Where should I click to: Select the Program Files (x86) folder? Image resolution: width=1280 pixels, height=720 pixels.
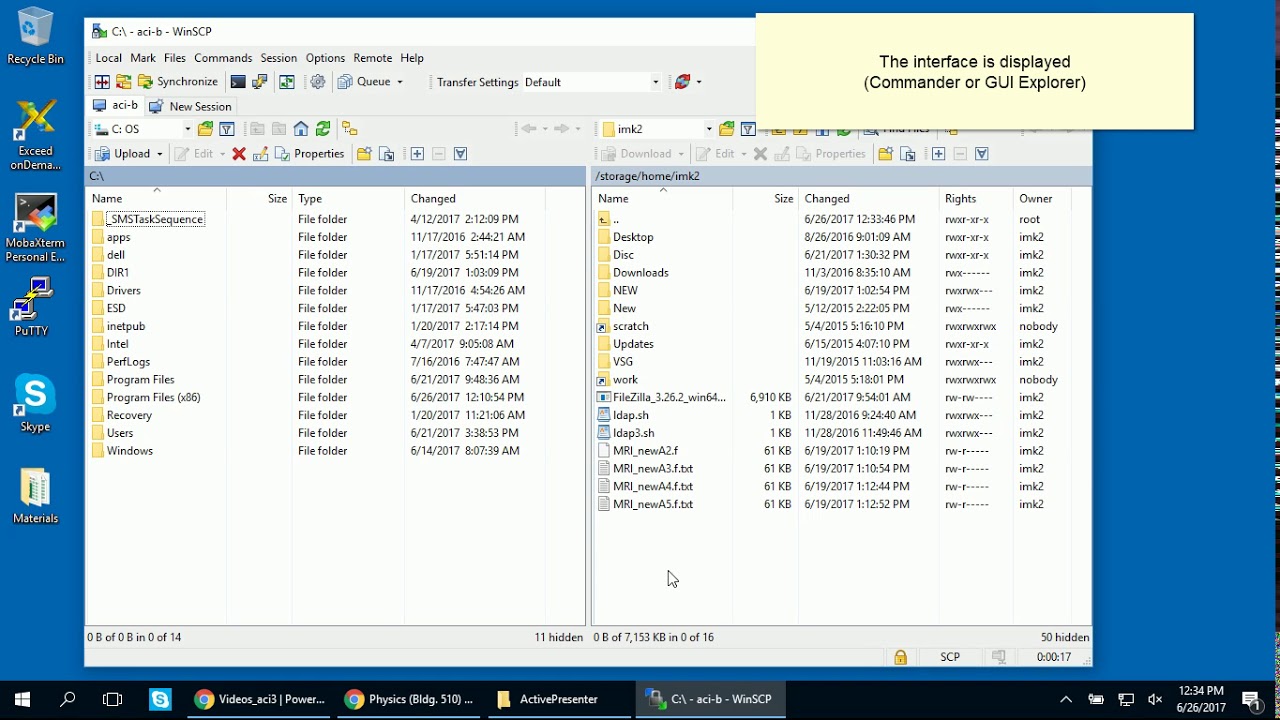point(153,397)
